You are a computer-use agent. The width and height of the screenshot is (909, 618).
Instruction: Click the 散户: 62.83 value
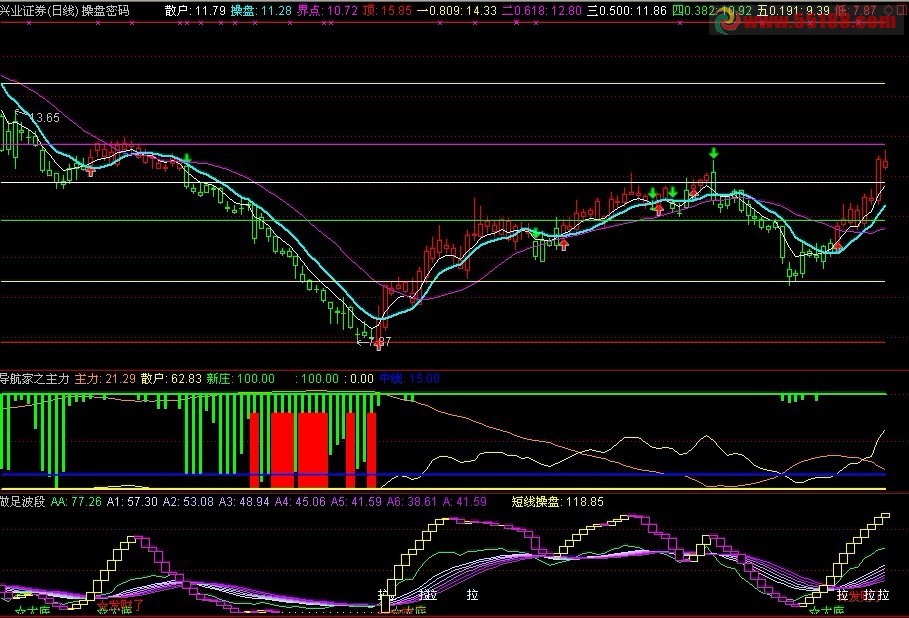coord(171,379)
